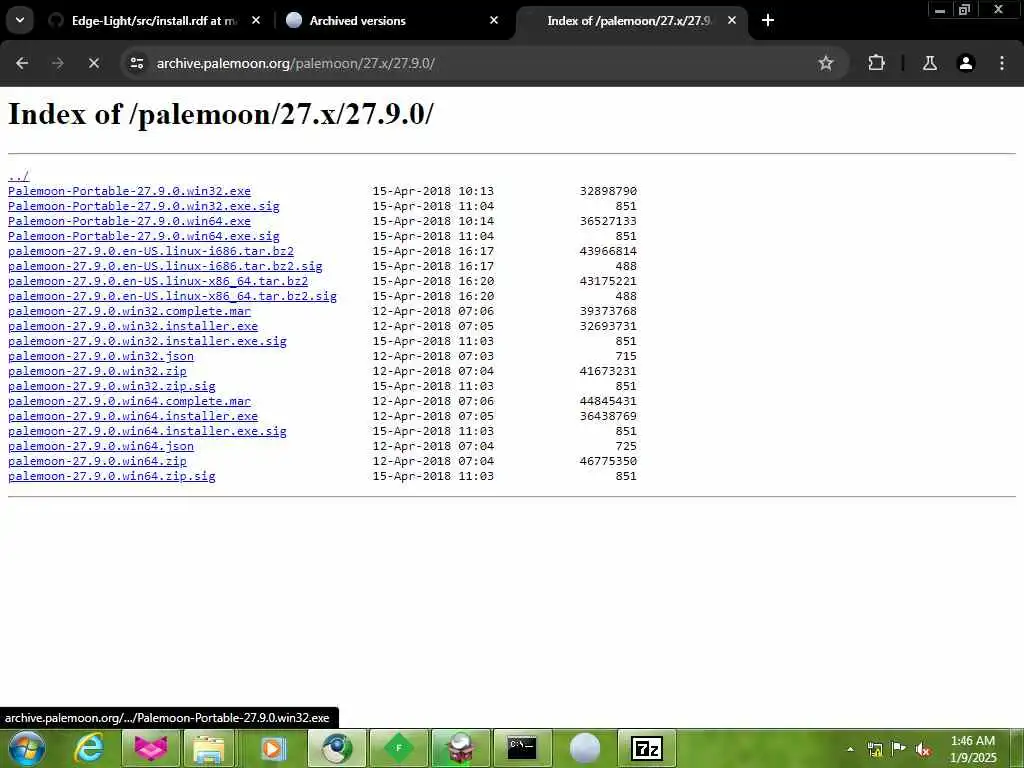Open 7-Zip from the taskbar
1024x768 pixels.
[x=647, y=748]
